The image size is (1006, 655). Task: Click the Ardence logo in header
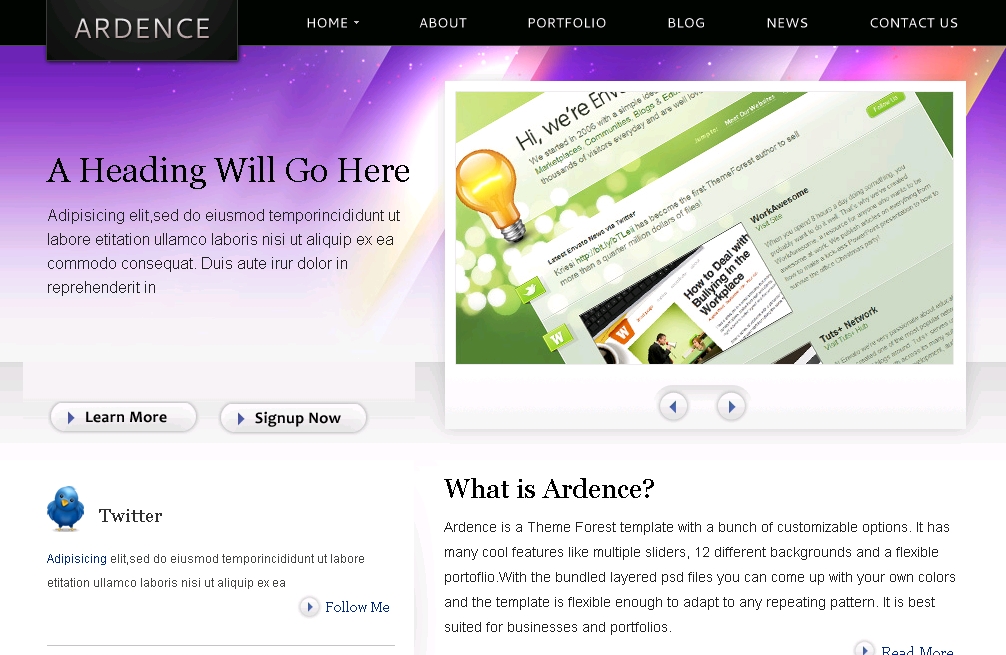pyautogui.click(x=142, y=28)
